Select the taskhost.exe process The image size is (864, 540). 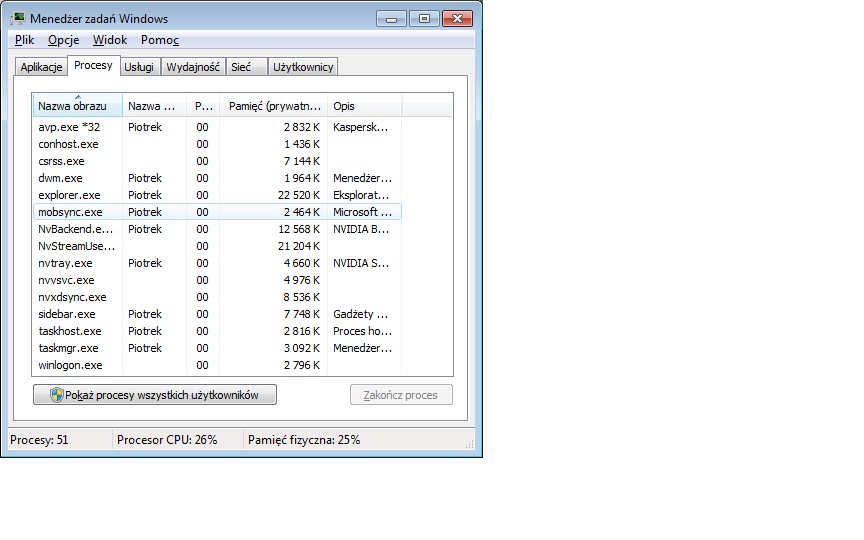click(217, 332)
